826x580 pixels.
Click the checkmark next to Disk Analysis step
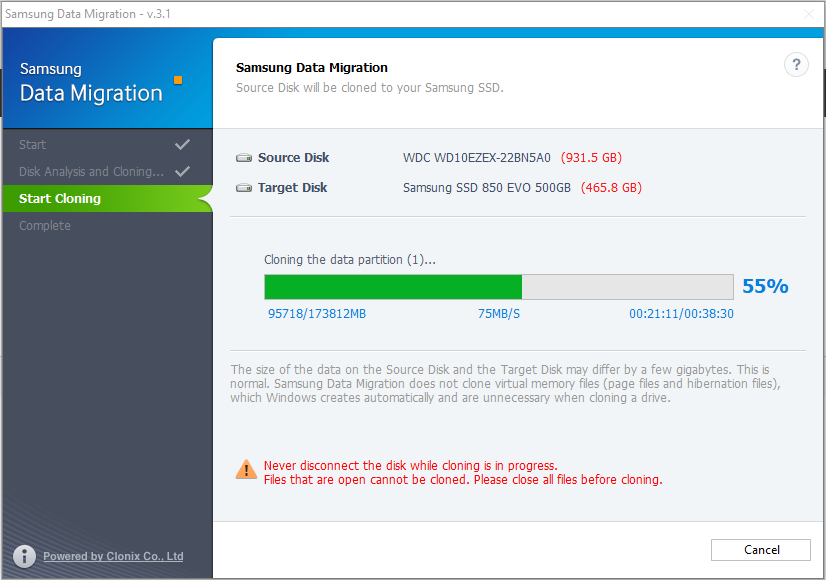click(182, 171)
